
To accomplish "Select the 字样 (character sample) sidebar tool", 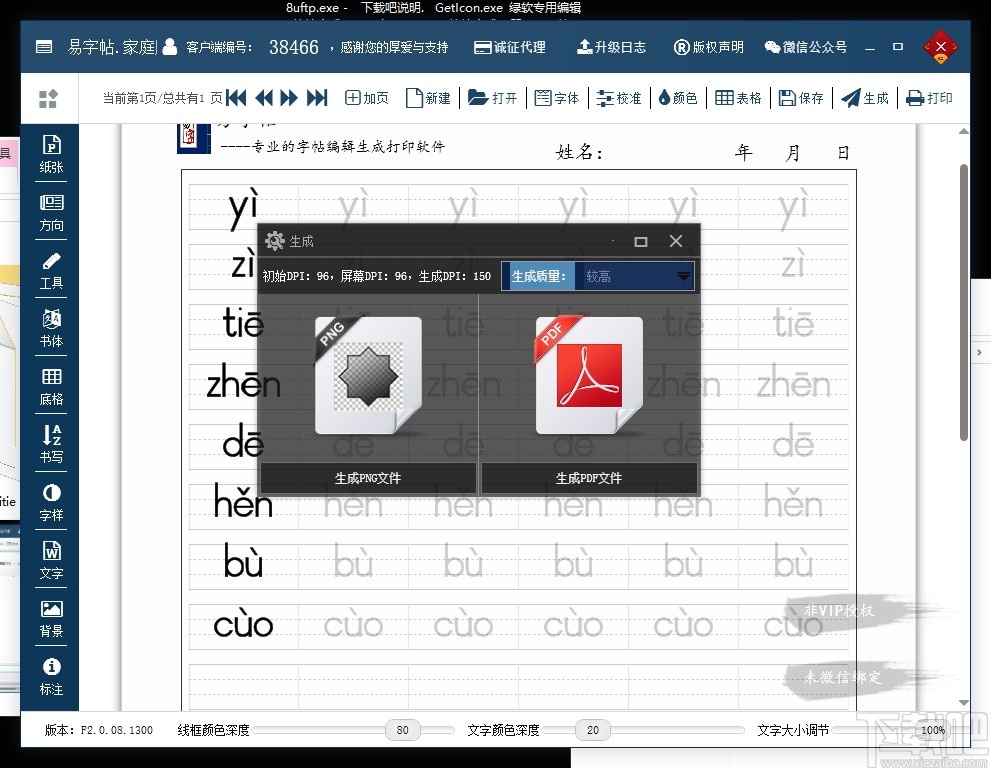I will [x=50, y=505].
